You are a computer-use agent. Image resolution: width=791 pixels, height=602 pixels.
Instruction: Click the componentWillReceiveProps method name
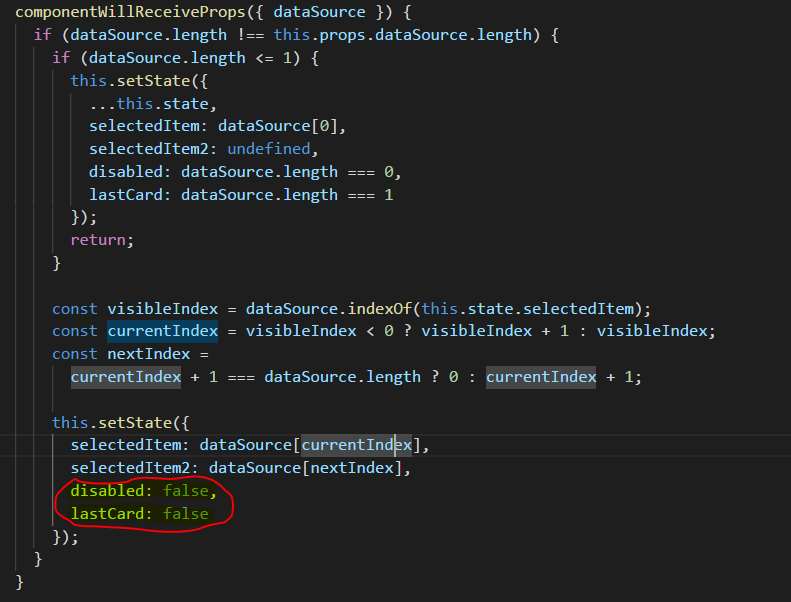pos(131,12)
